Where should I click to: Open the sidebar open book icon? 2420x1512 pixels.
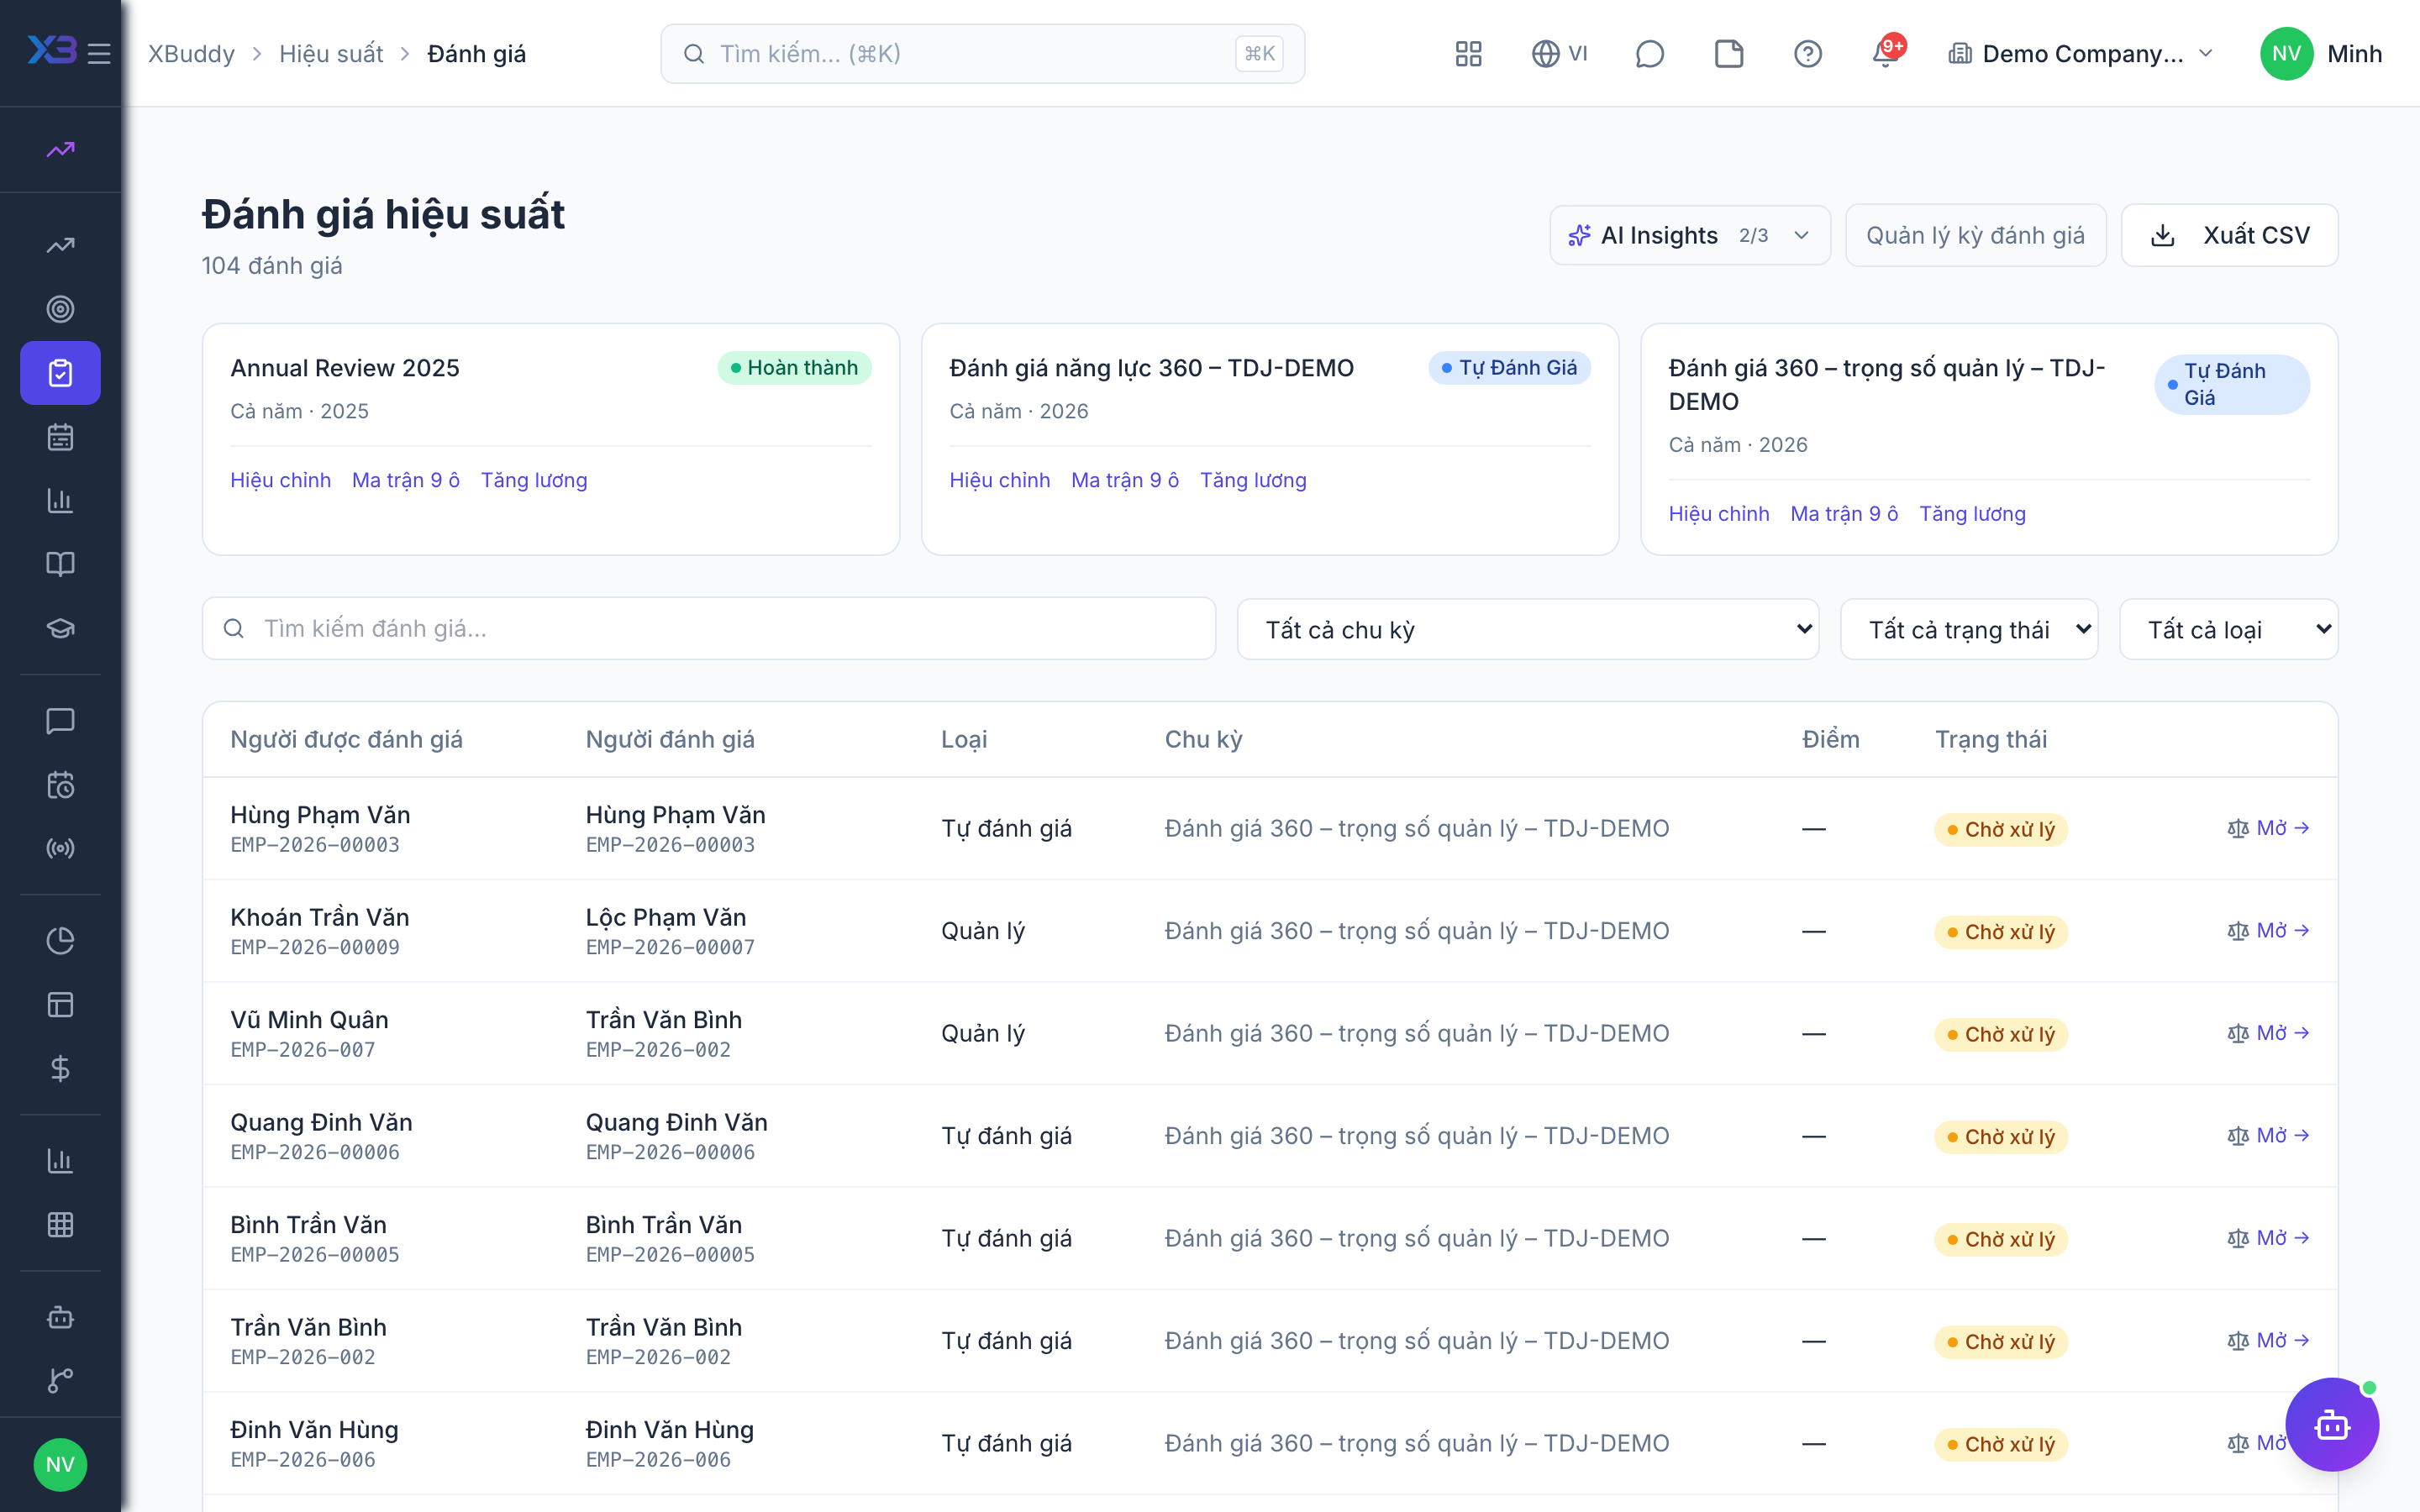(x=60, y=564)
